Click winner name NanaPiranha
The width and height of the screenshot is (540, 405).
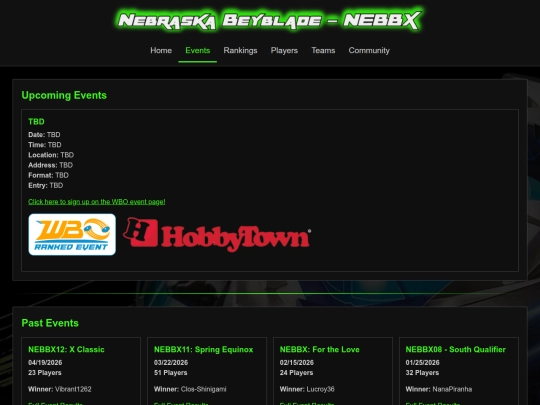pyautogui.click(x=452, y=389)
